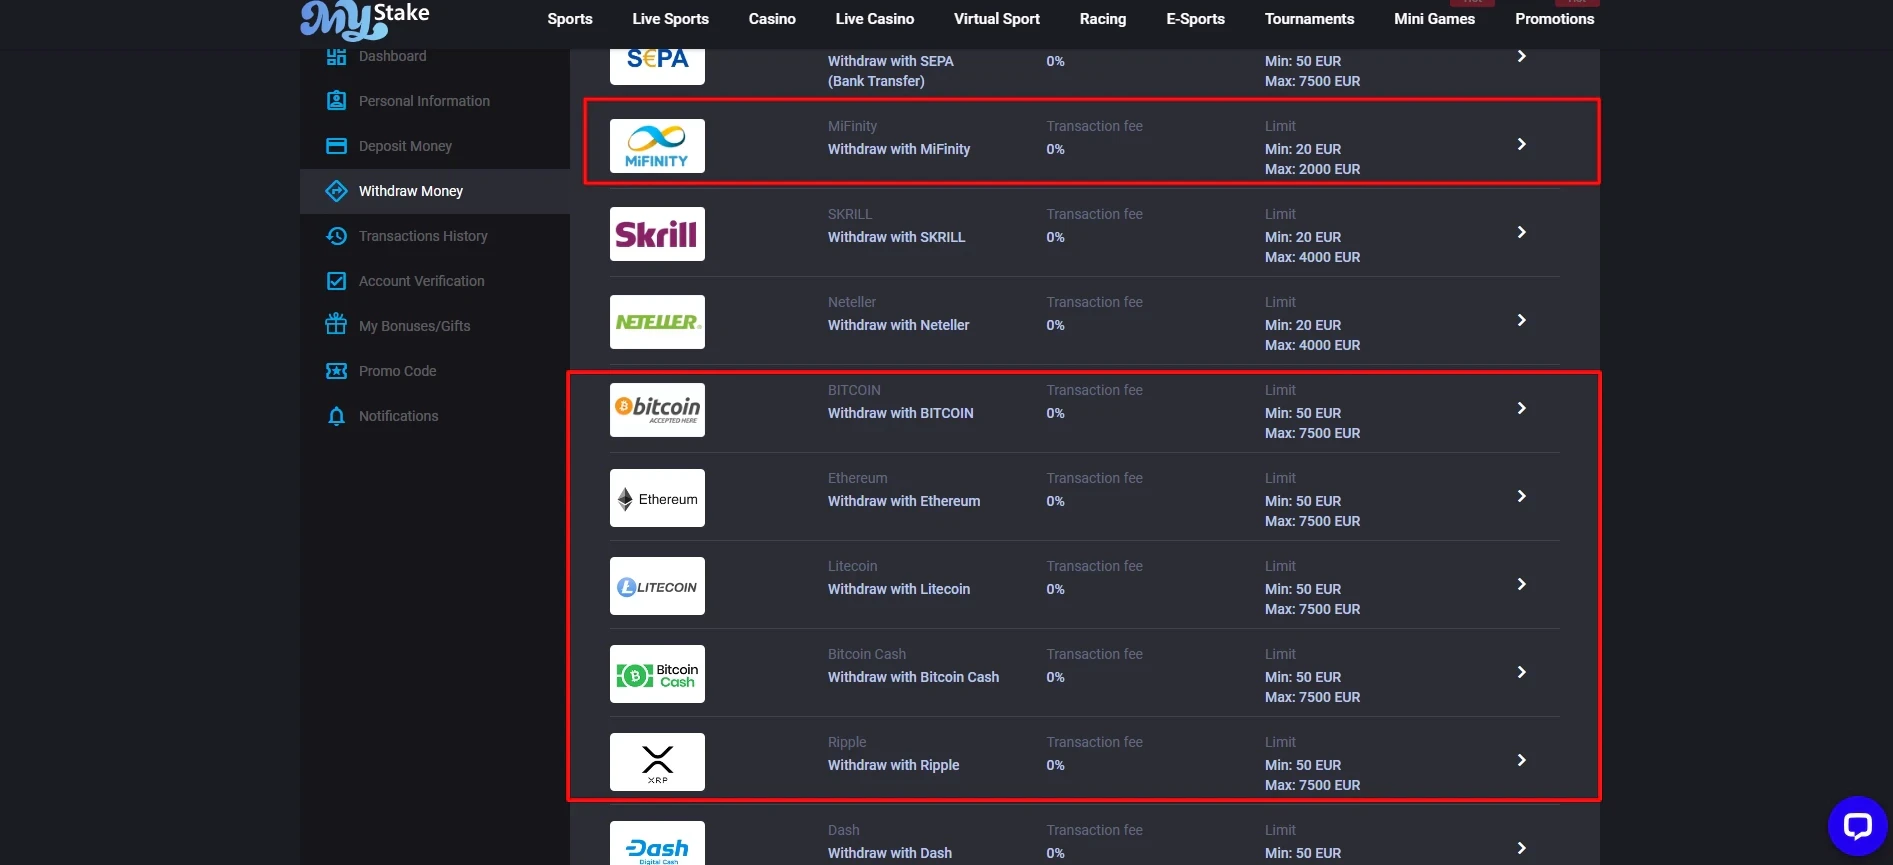Screen dimensions: 1893x865
Task: Open the Live Casino menu
Action: point(875,19)
